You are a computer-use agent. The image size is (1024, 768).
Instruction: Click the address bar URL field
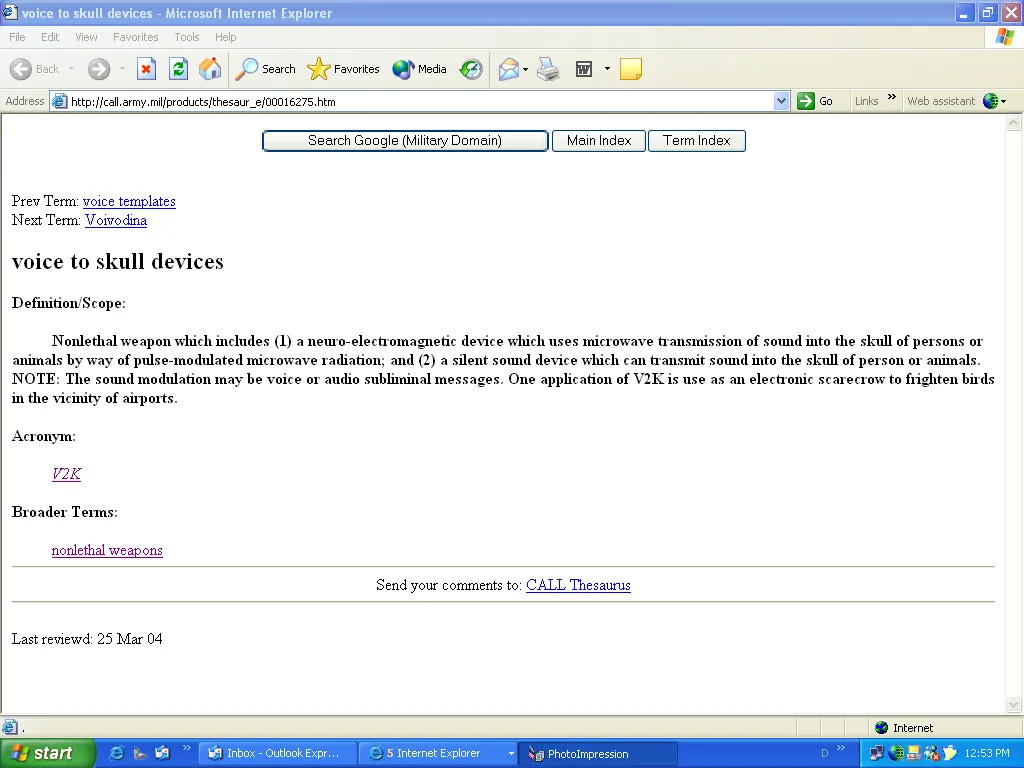[x=421, y=101]
